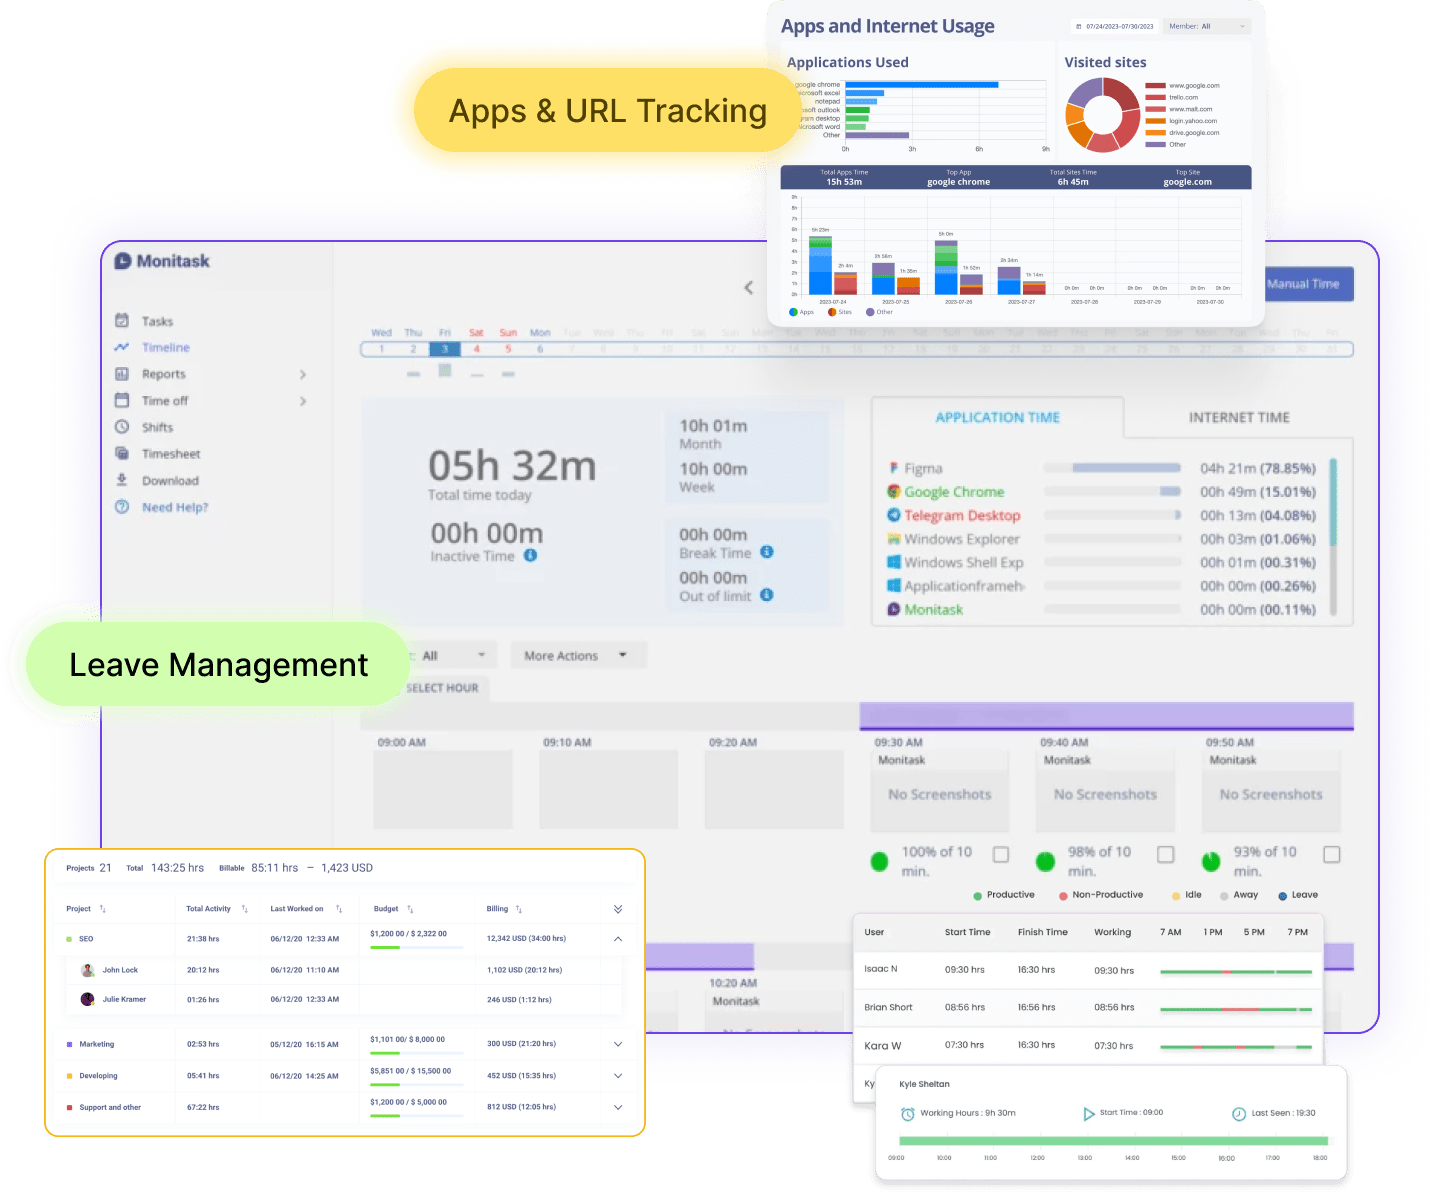Expand the Marketing project row
Screen dimensions: 1436x1196
point(618,1044)
